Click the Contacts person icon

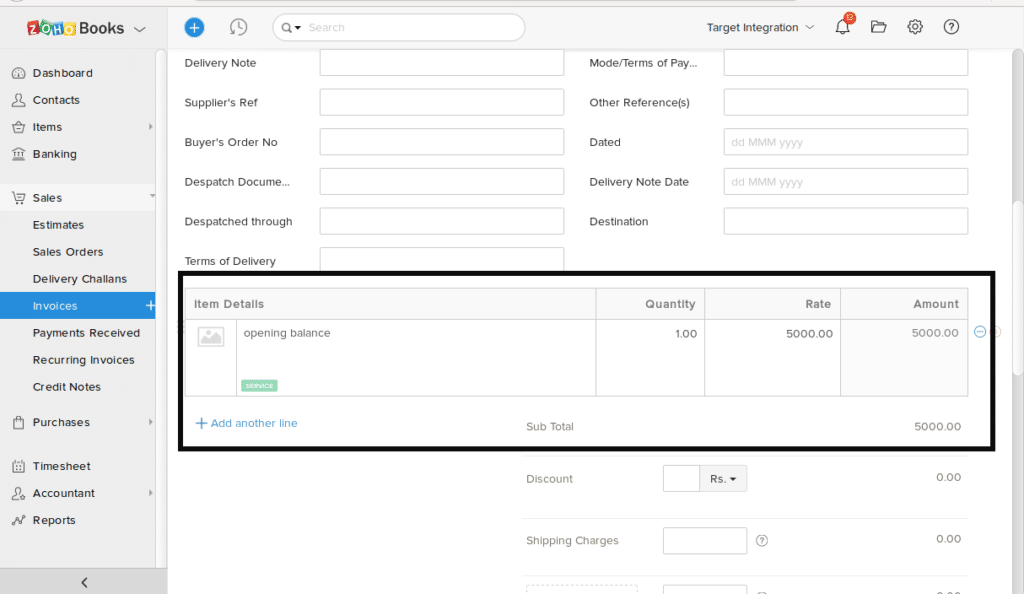[x=18, y=100]
